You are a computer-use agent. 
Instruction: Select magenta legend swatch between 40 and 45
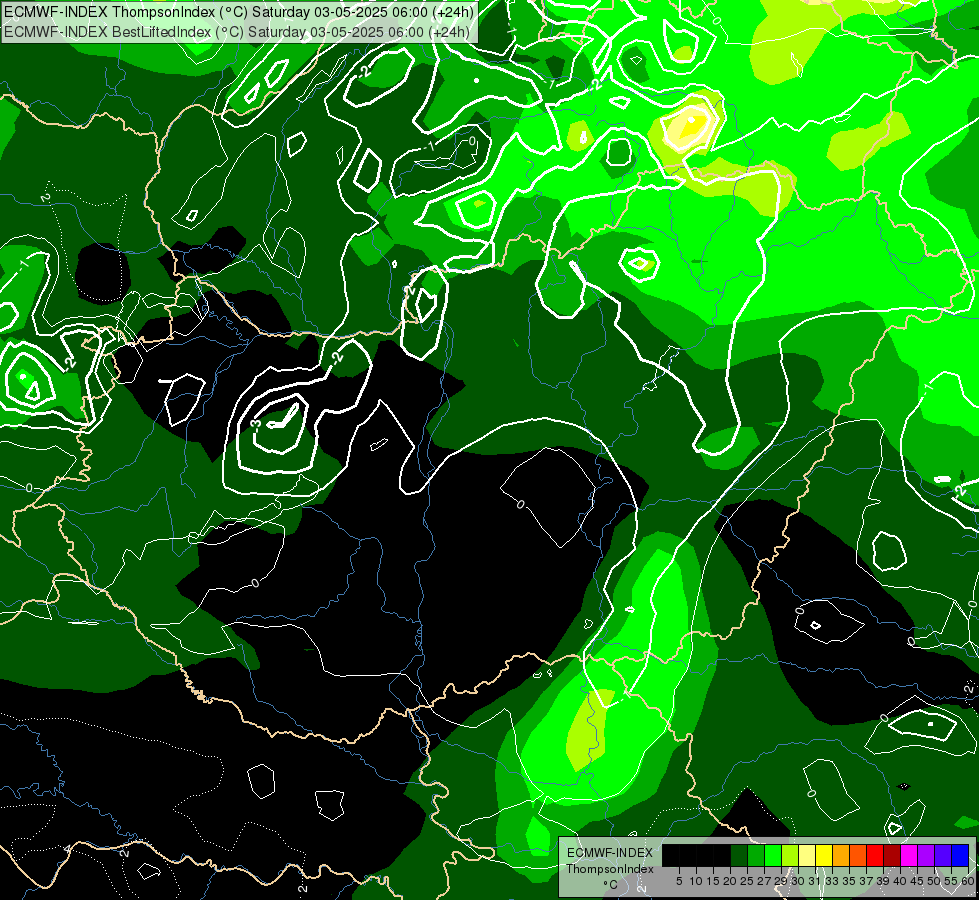click(x=909, y=855)
